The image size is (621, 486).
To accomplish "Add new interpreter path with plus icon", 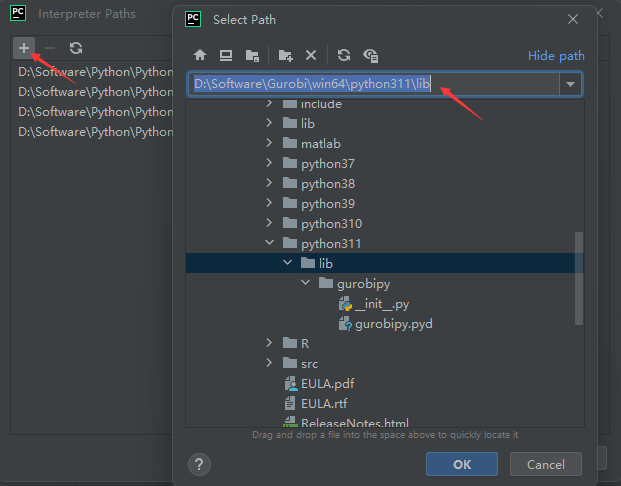I will coord(24,48).
